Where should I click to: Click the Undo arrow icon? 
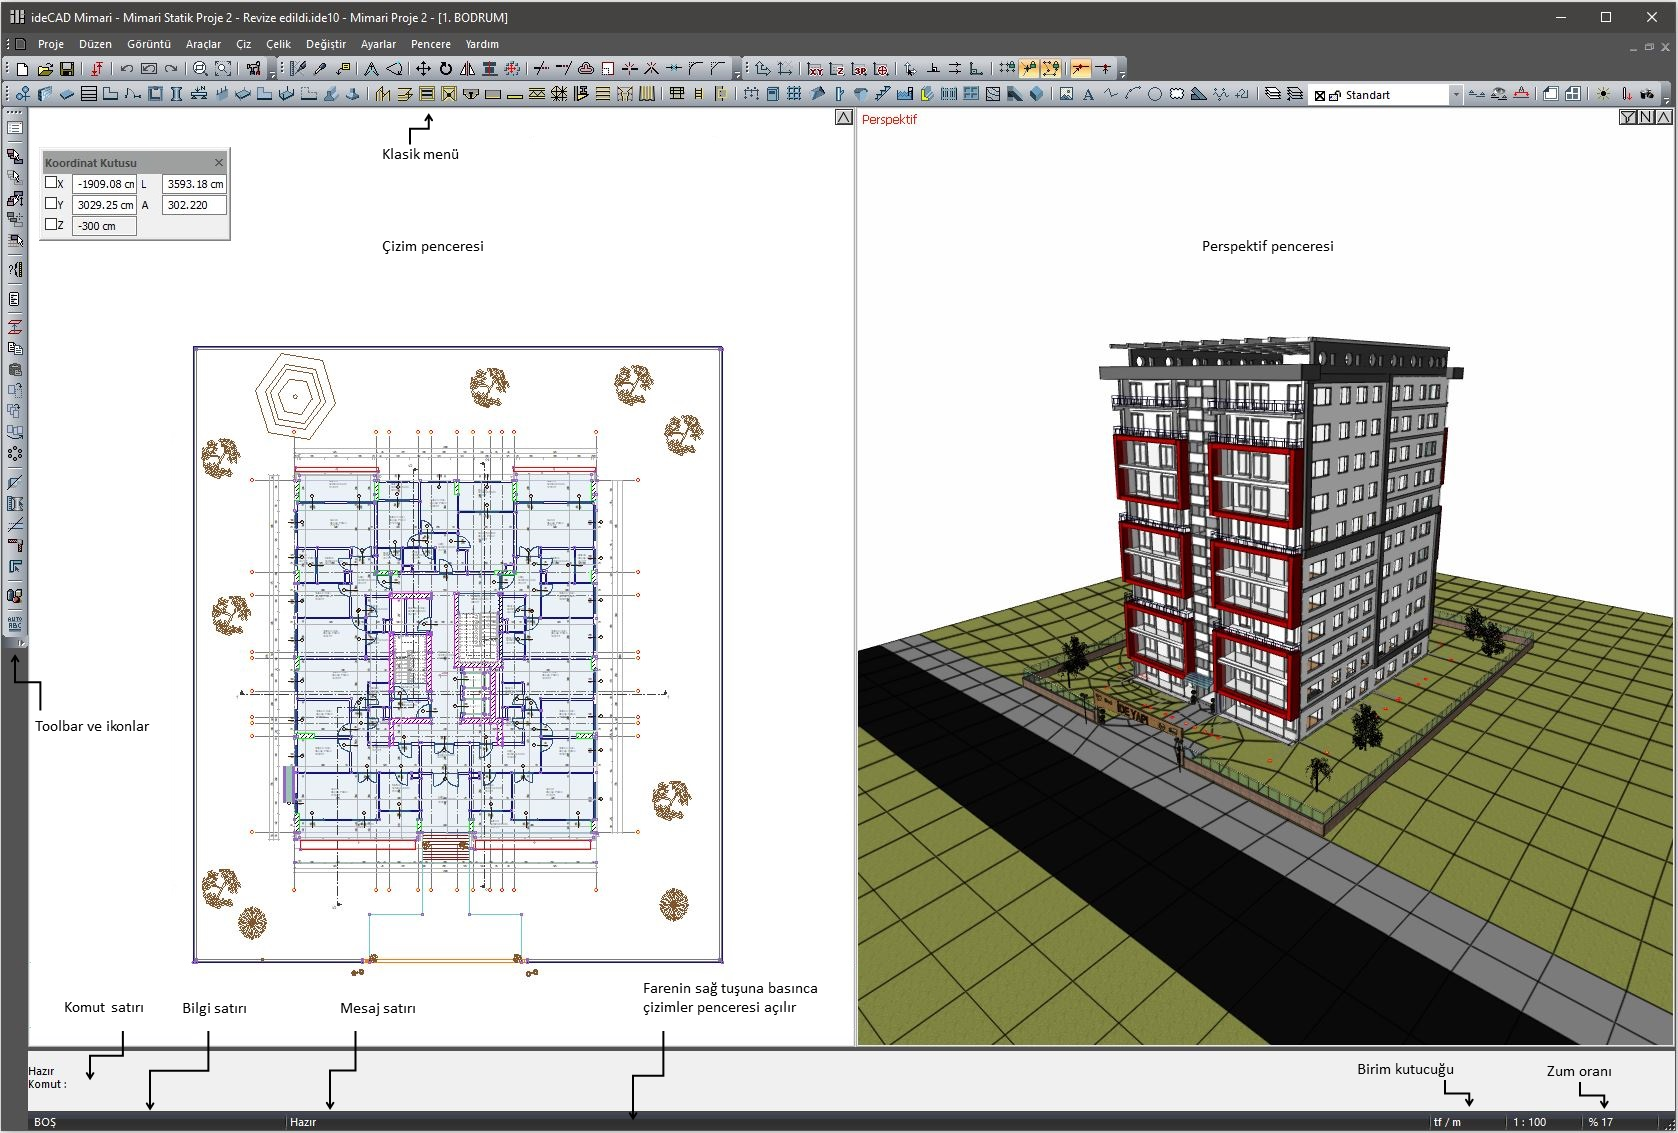(126, 69)
